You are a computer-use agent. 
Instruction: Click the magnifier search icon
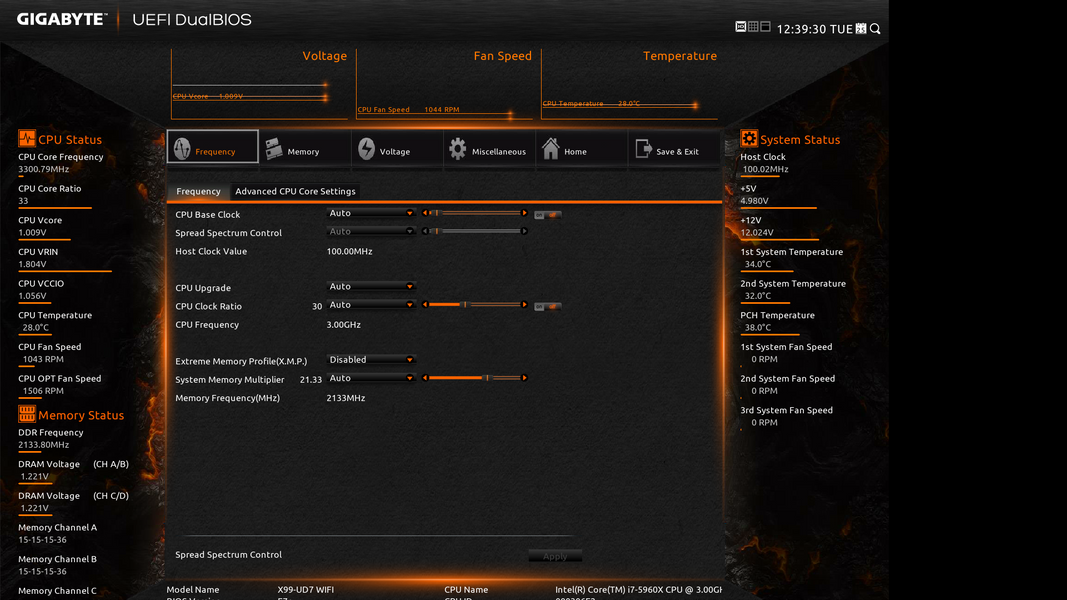875,29
